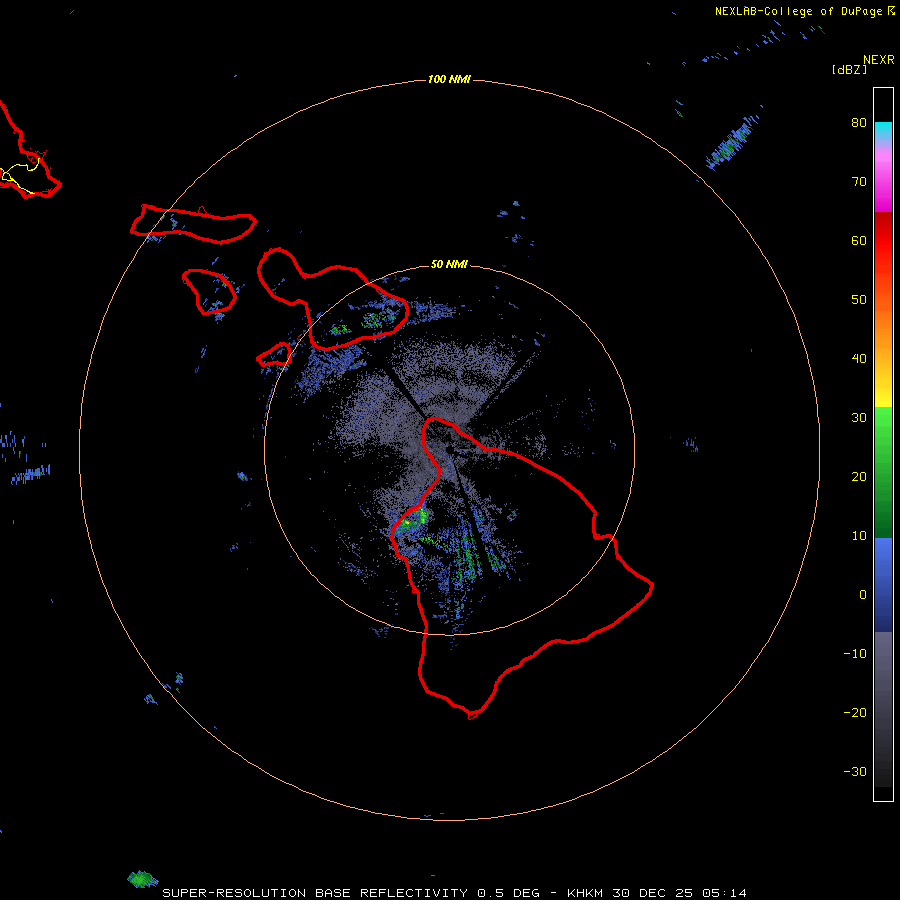
Task: Click the green echo near the image's bottom-left corner
Action: tap(142, 879)
